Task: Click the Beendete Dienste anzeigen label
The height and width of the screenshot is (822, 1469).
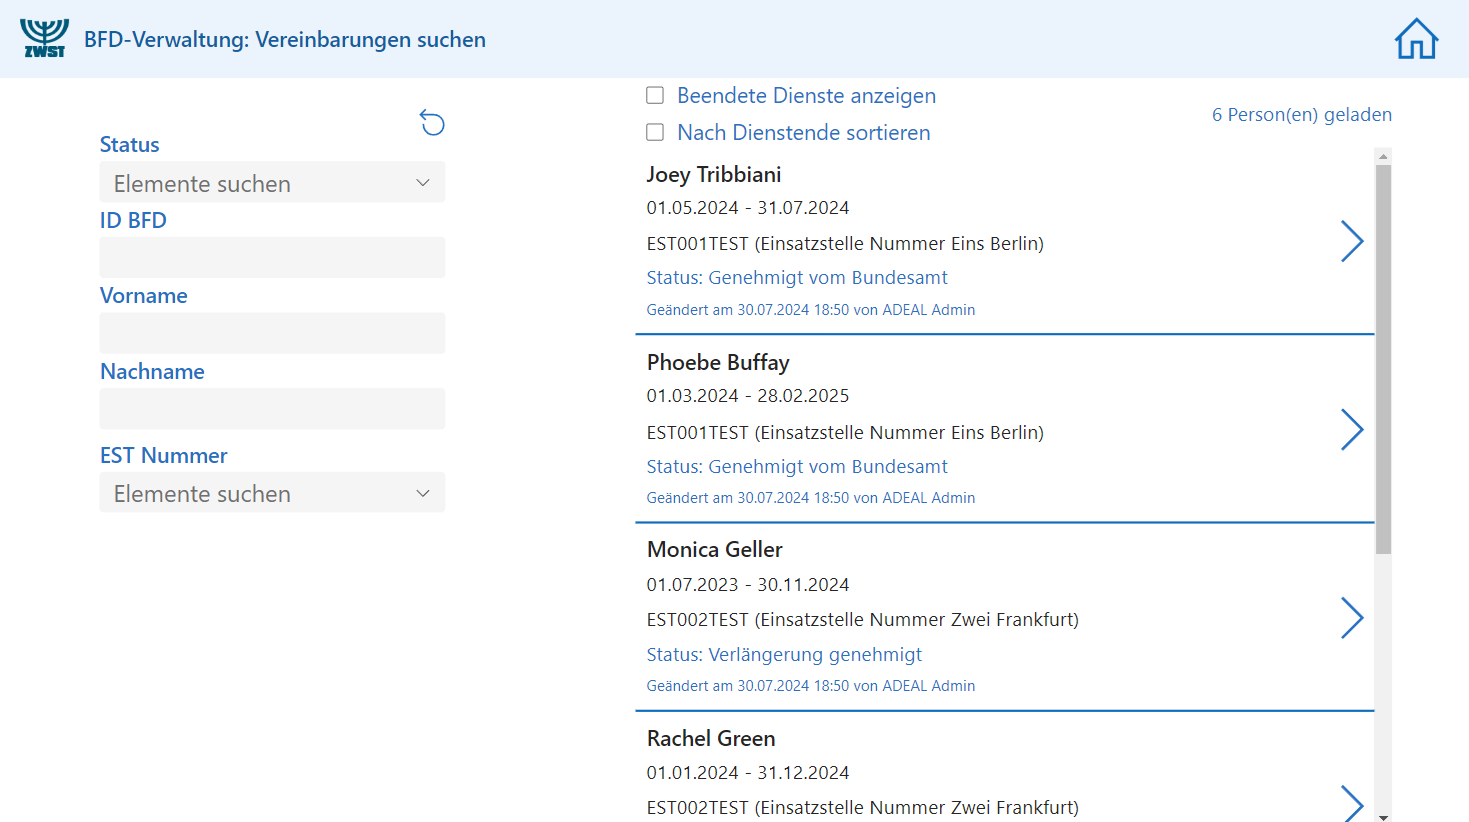Action: 807,96
